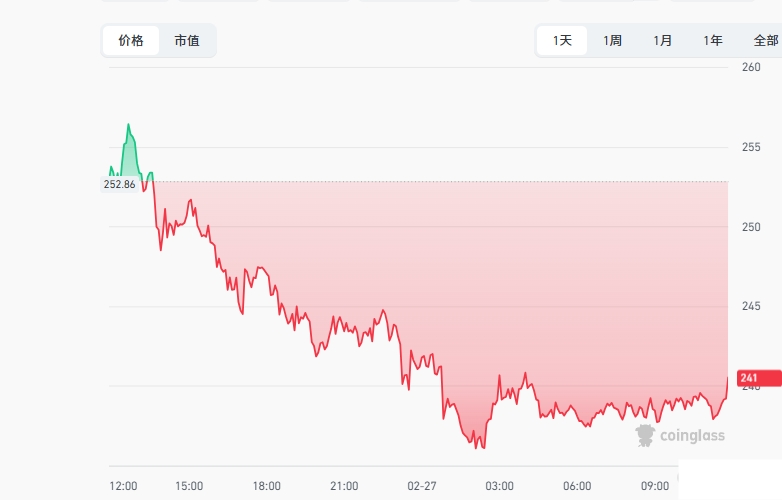Click the 02-27 date axis label
The width and height of the screenshot is (782, 500).
pyautogui.click(x=422, y=486)
